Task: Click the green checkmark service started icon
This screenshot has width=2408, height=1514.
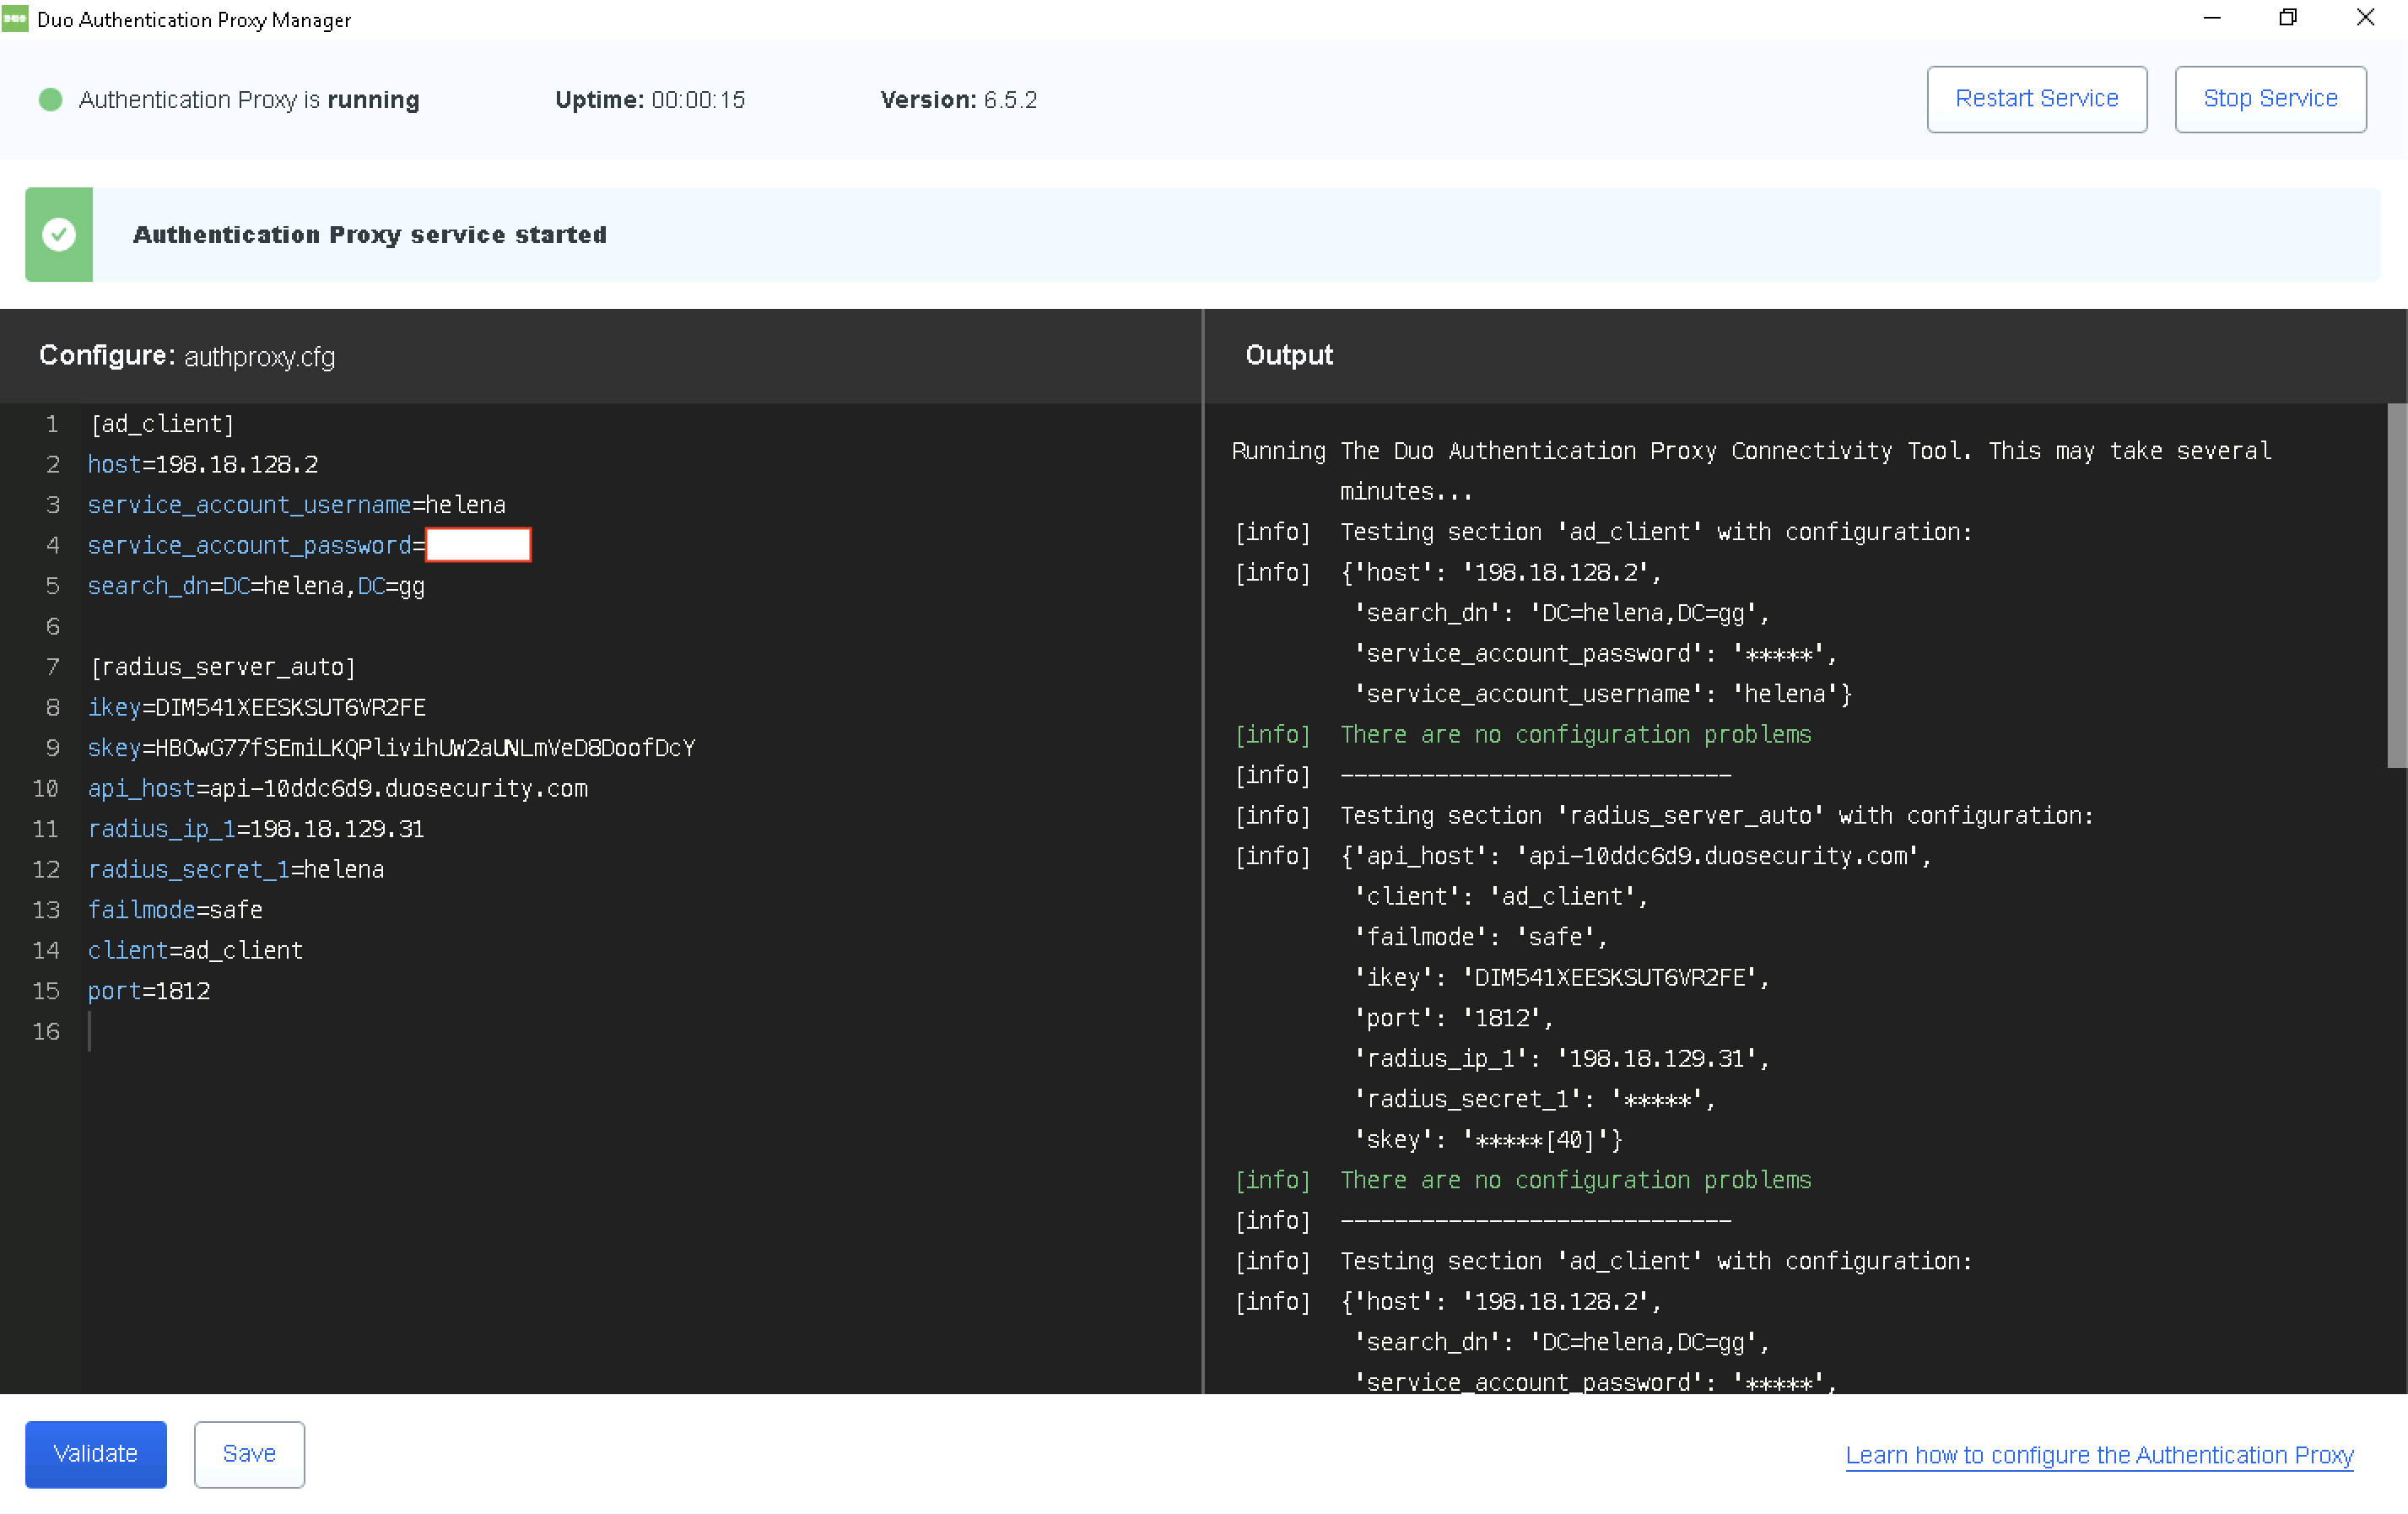Action: pos(59,234)
